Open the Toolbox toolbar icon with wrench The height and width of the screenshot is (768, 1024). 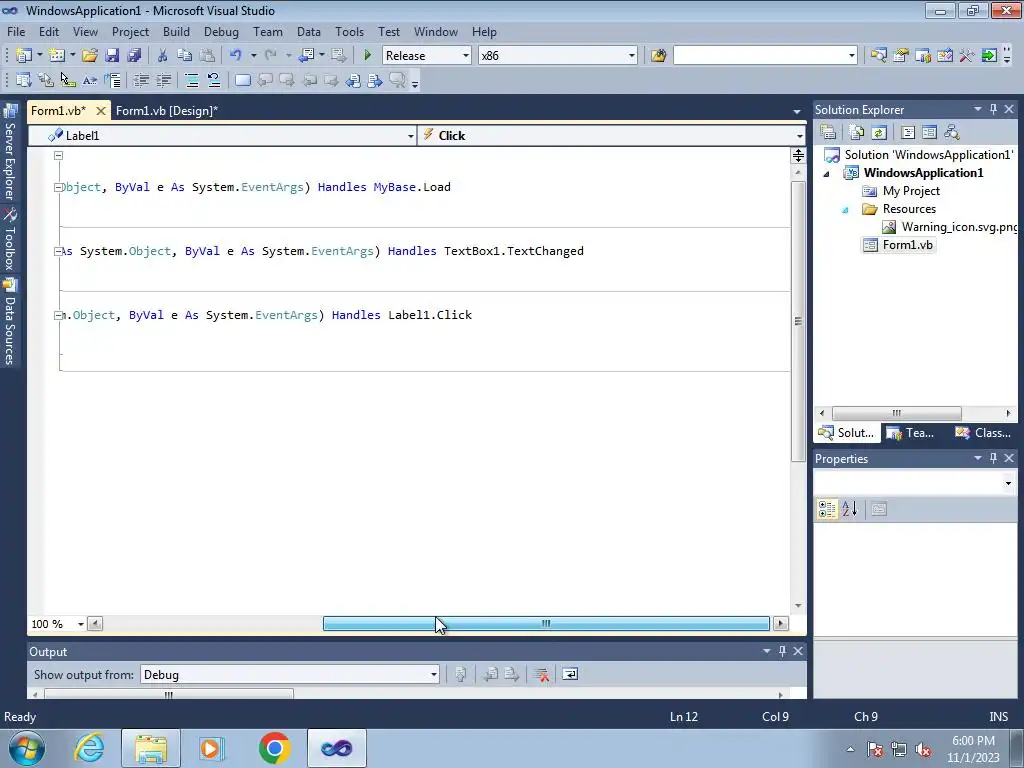coord(967,56)
